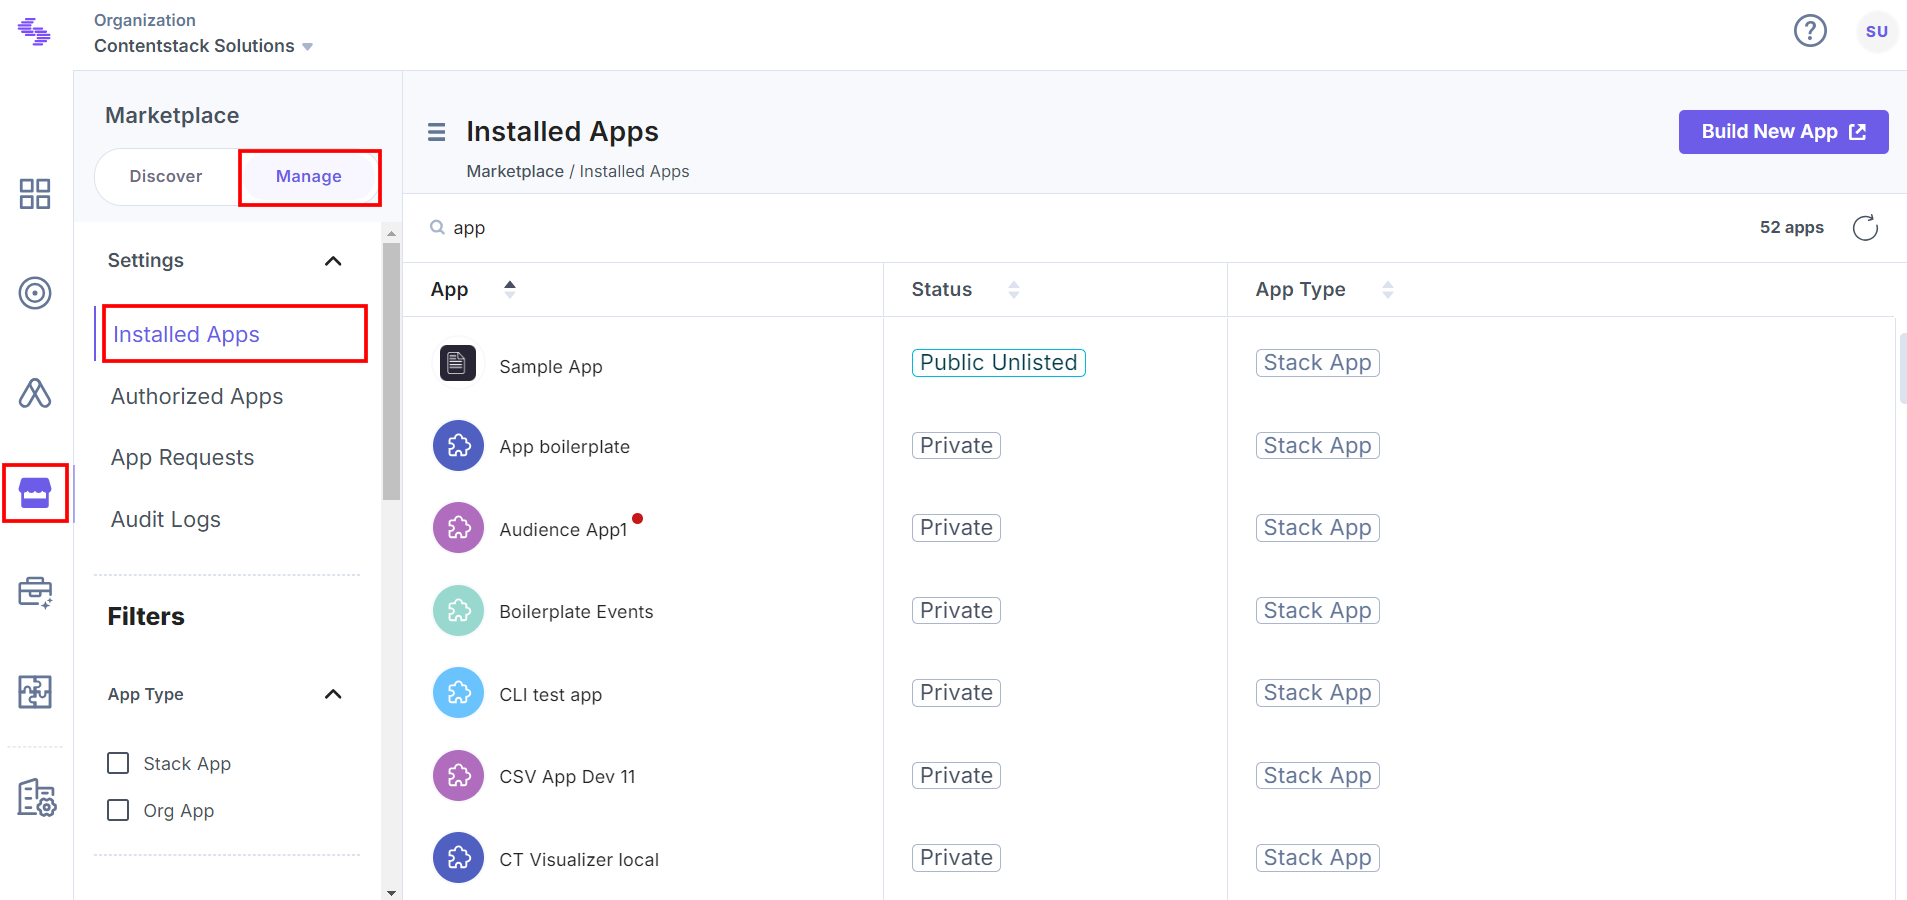Open the puzzle piece icon in sidebar
1907x900 pixels.
[x=35, y=692]
